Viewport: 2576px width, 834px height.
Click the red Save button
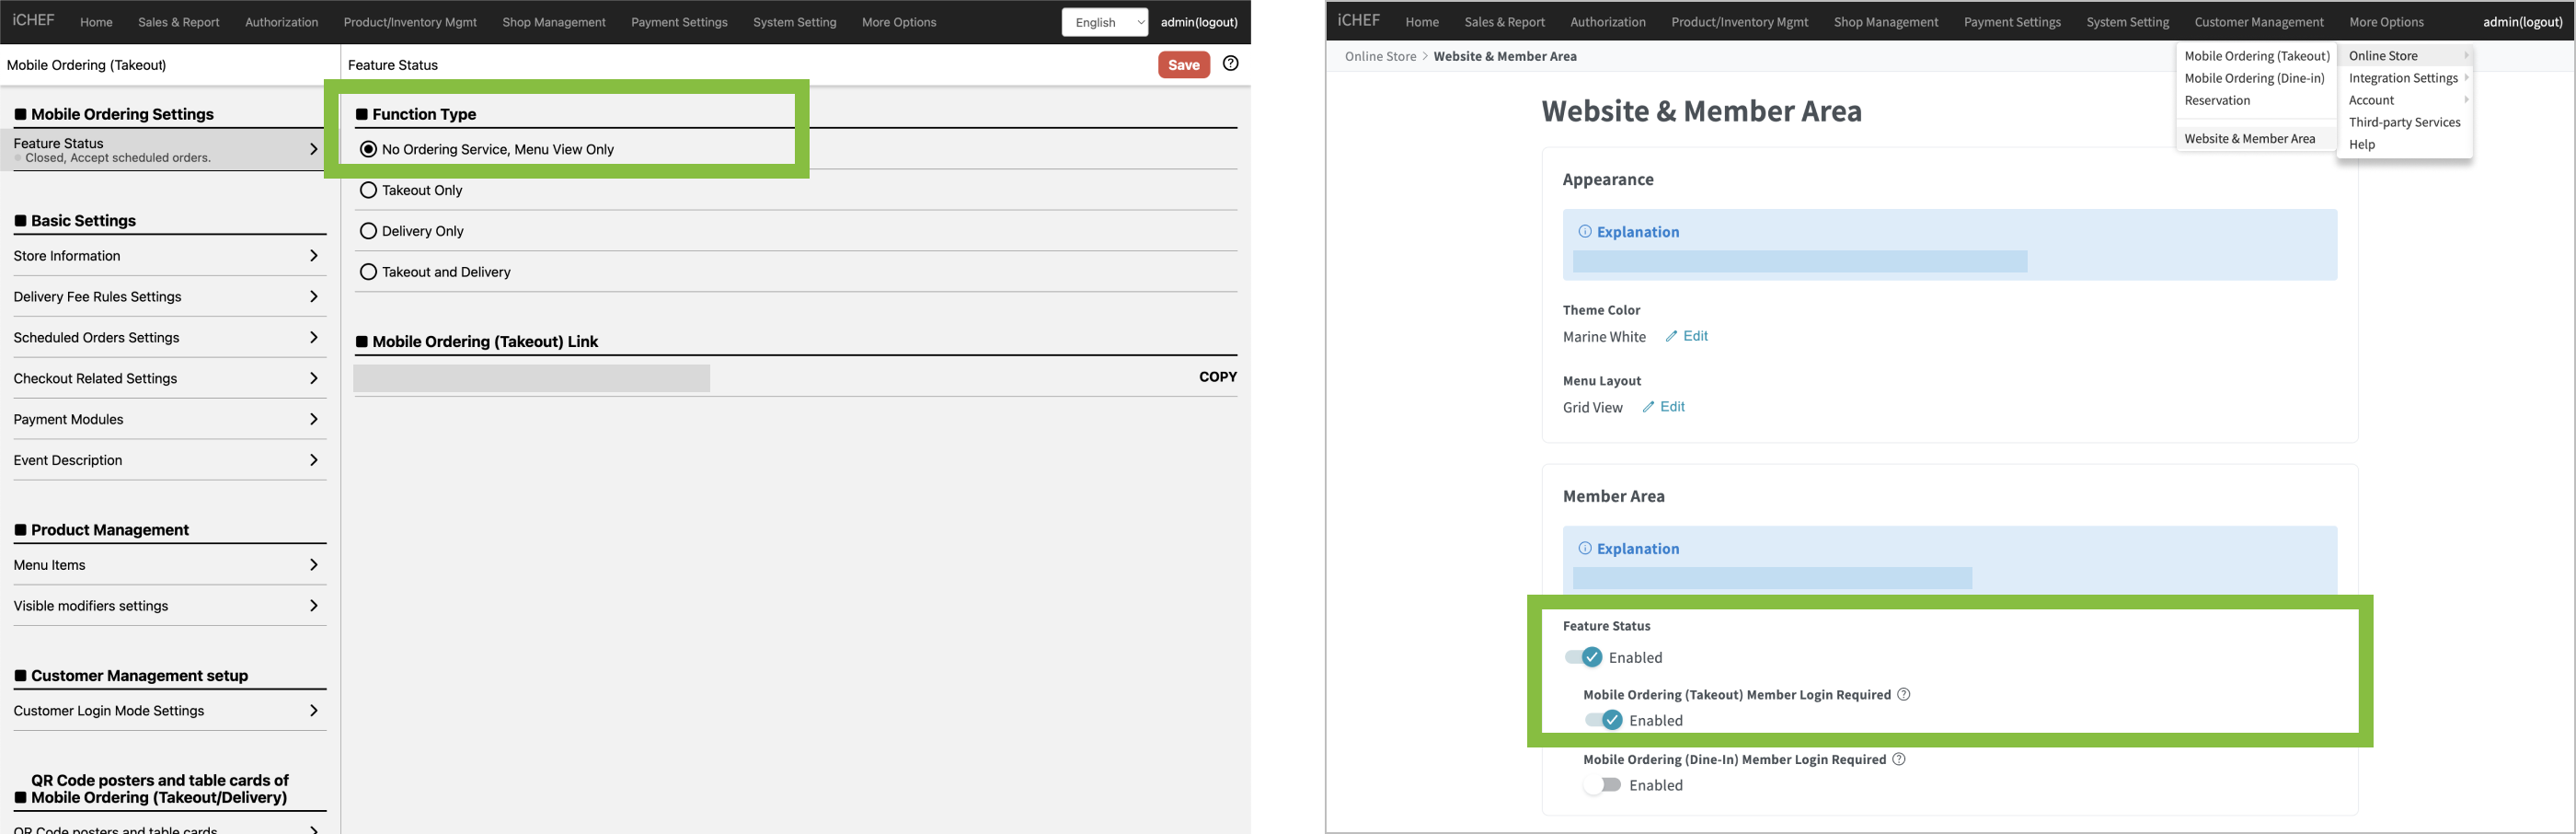click(x=1183, y=65)
